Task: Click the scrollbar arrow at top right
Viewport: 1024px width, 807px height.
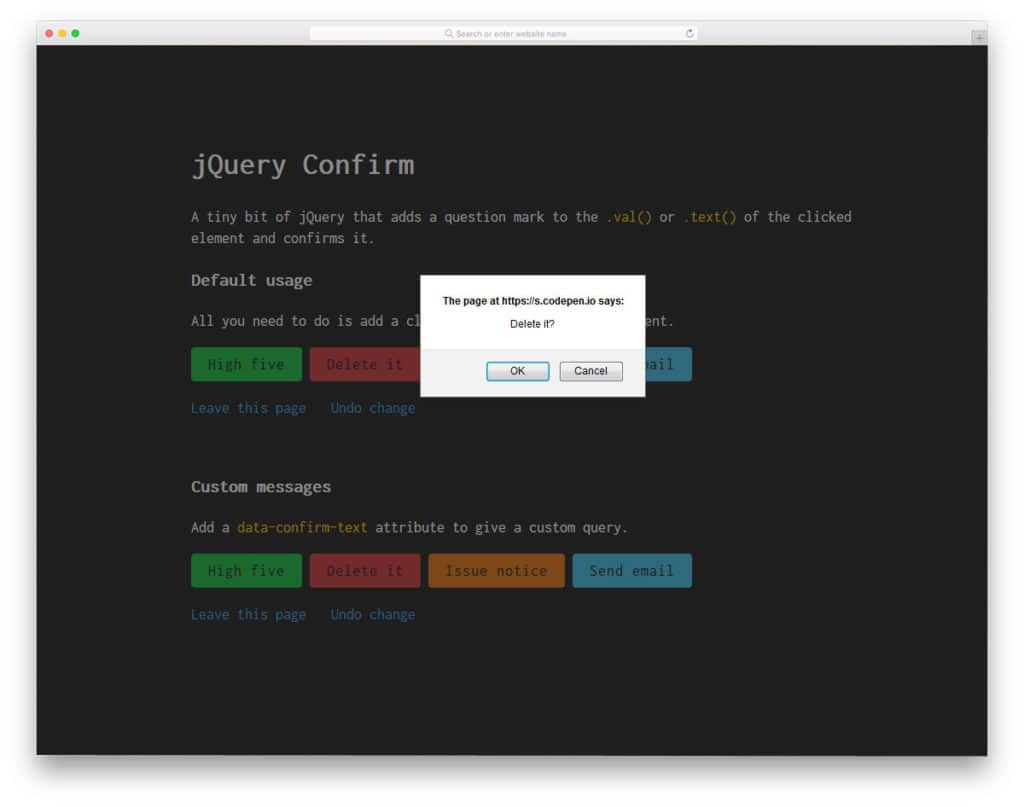Action: tap(978, 36)
